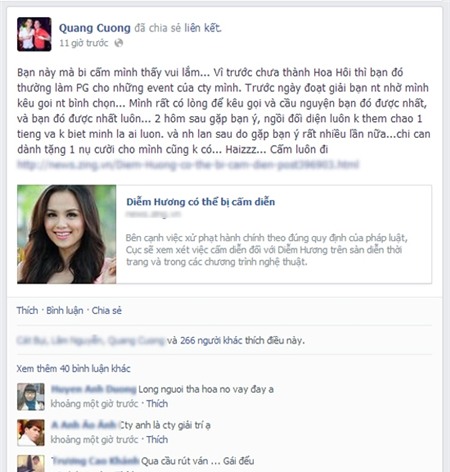Click first commenter's avatar with glasses
450x472 pixels.
31,397
